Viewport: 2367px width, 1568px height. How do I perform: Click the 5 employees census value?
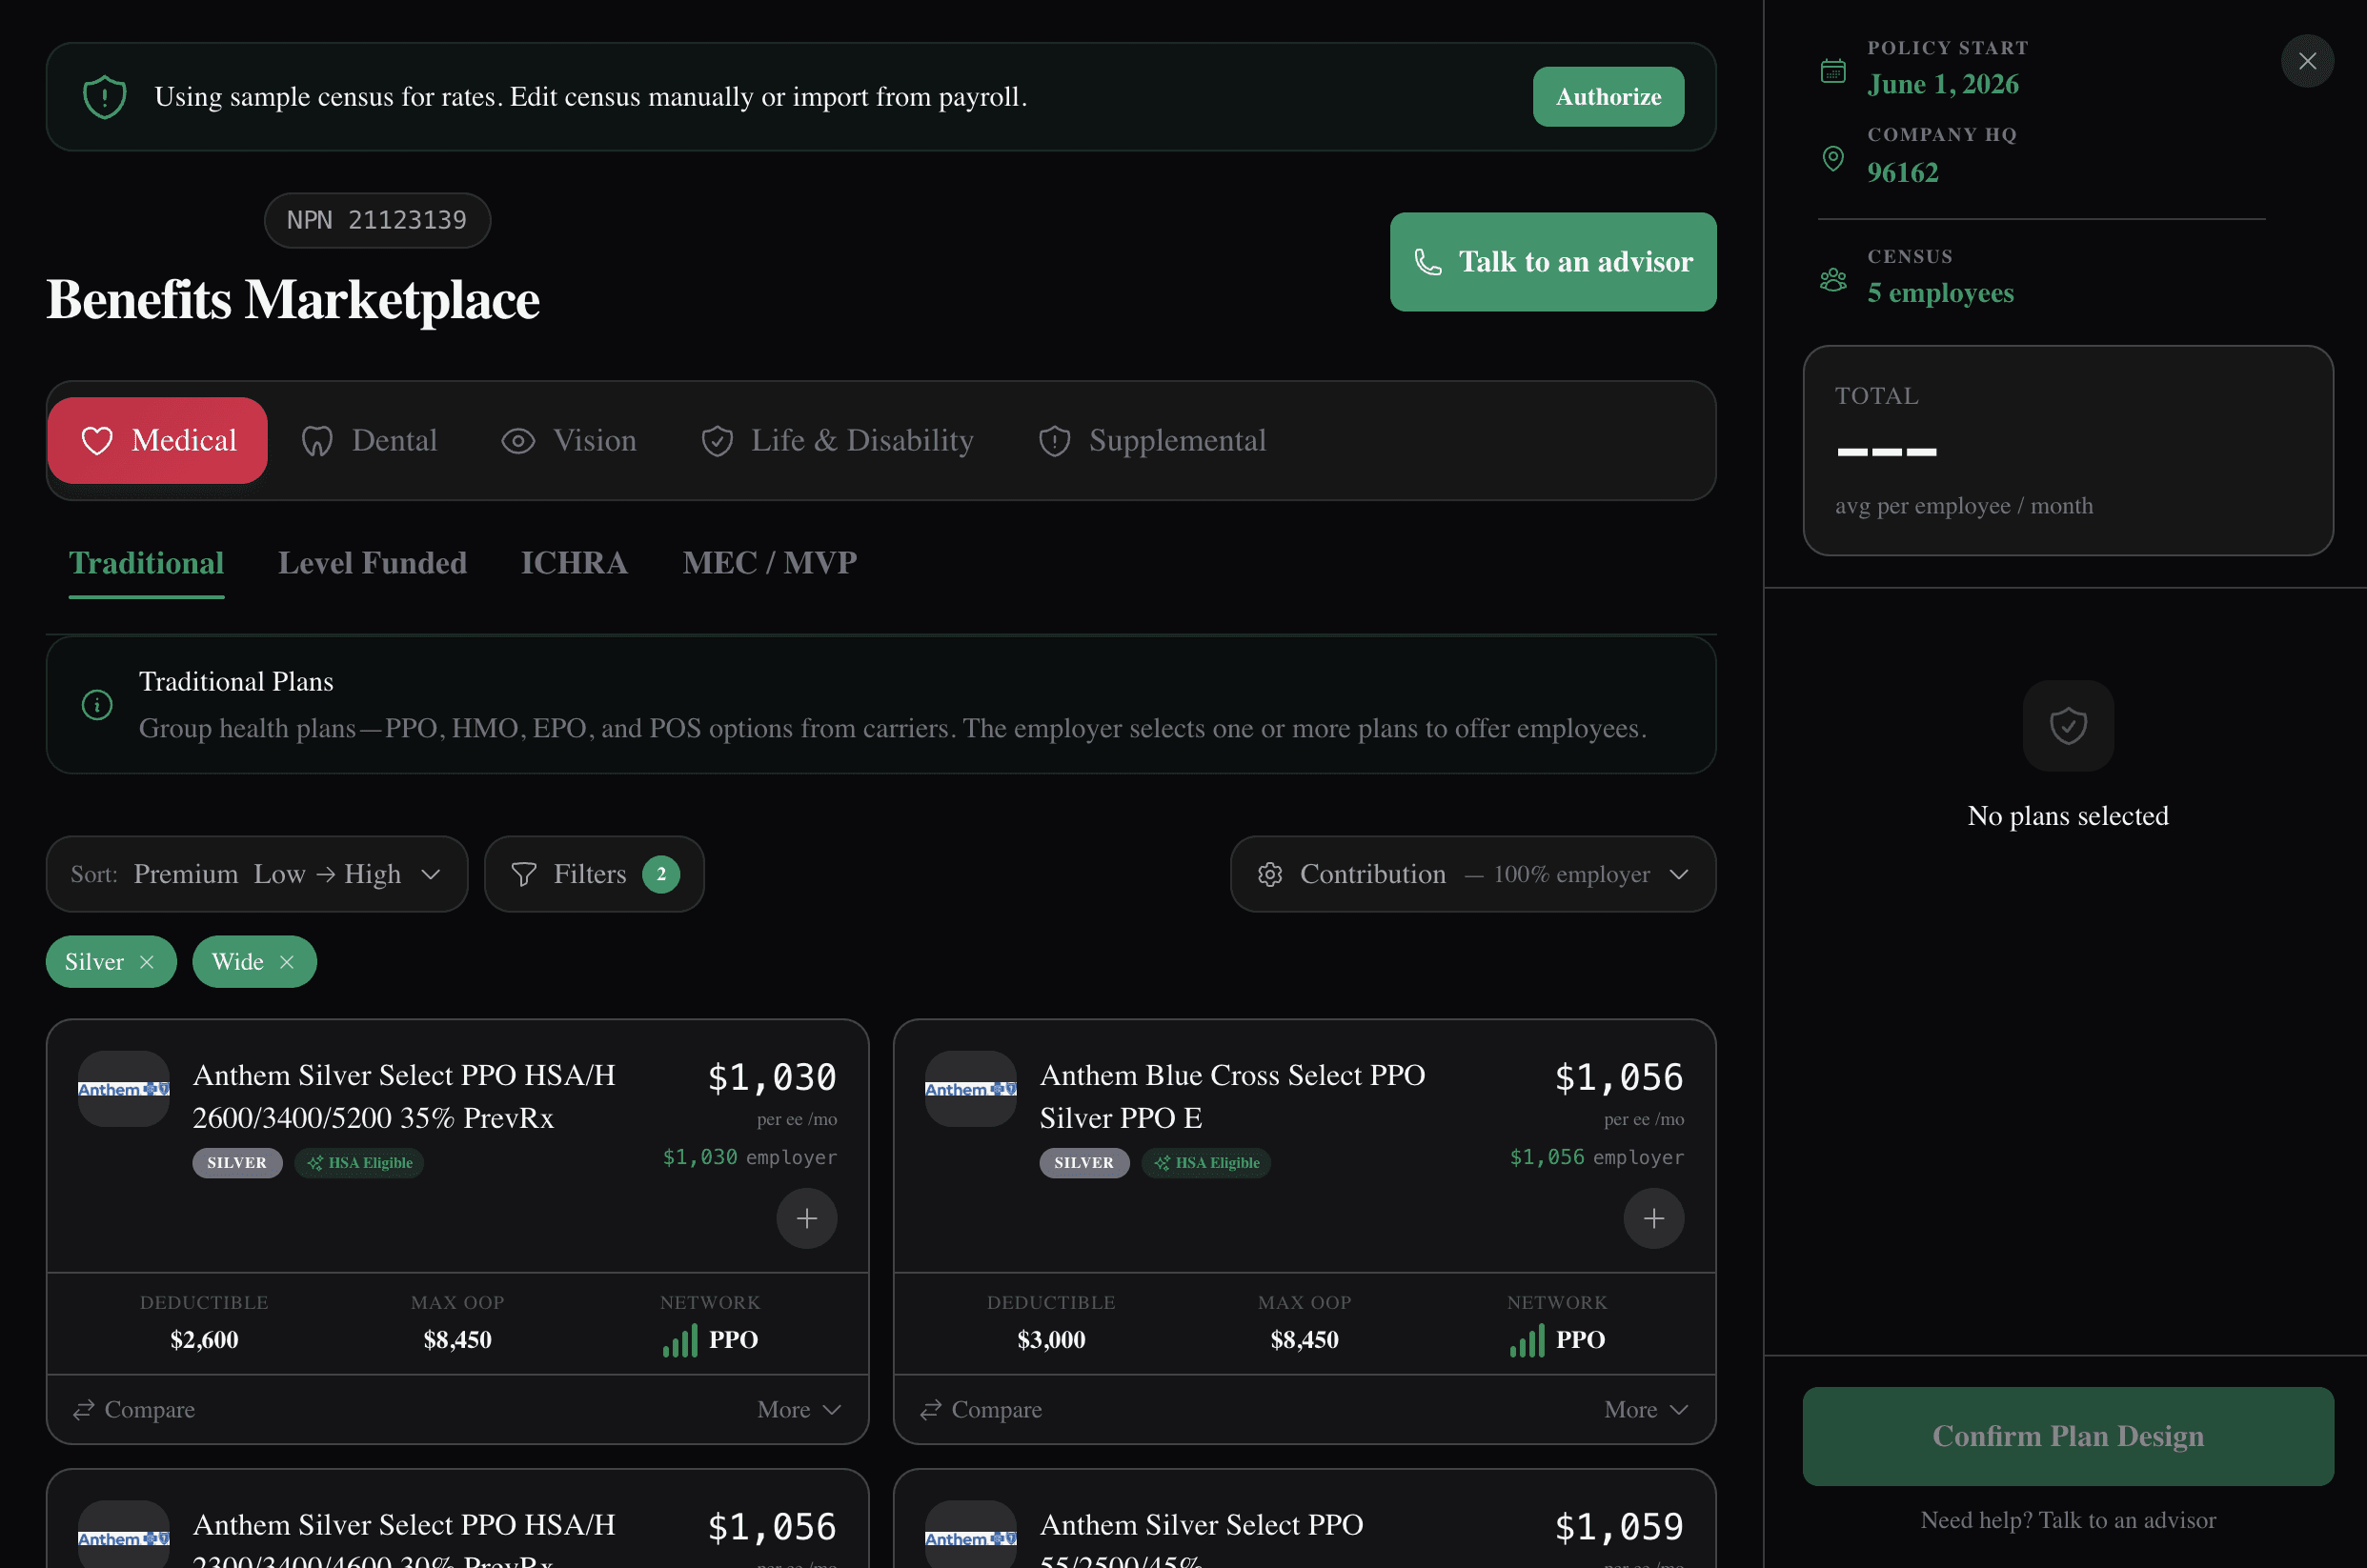[1941, 293]
